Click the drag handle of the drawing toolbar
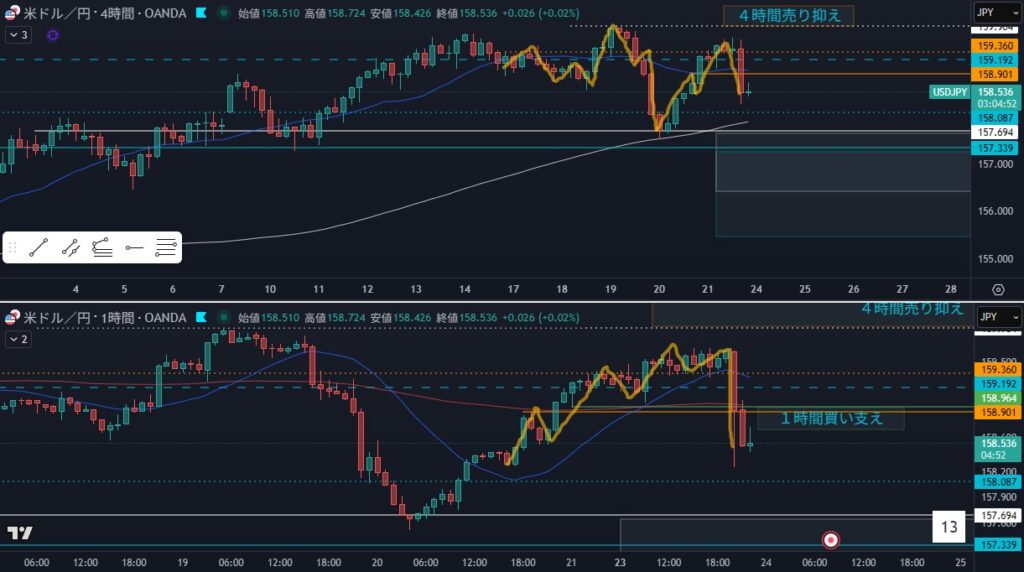Screen dimensions: 1024x572 tap(12, 247)
